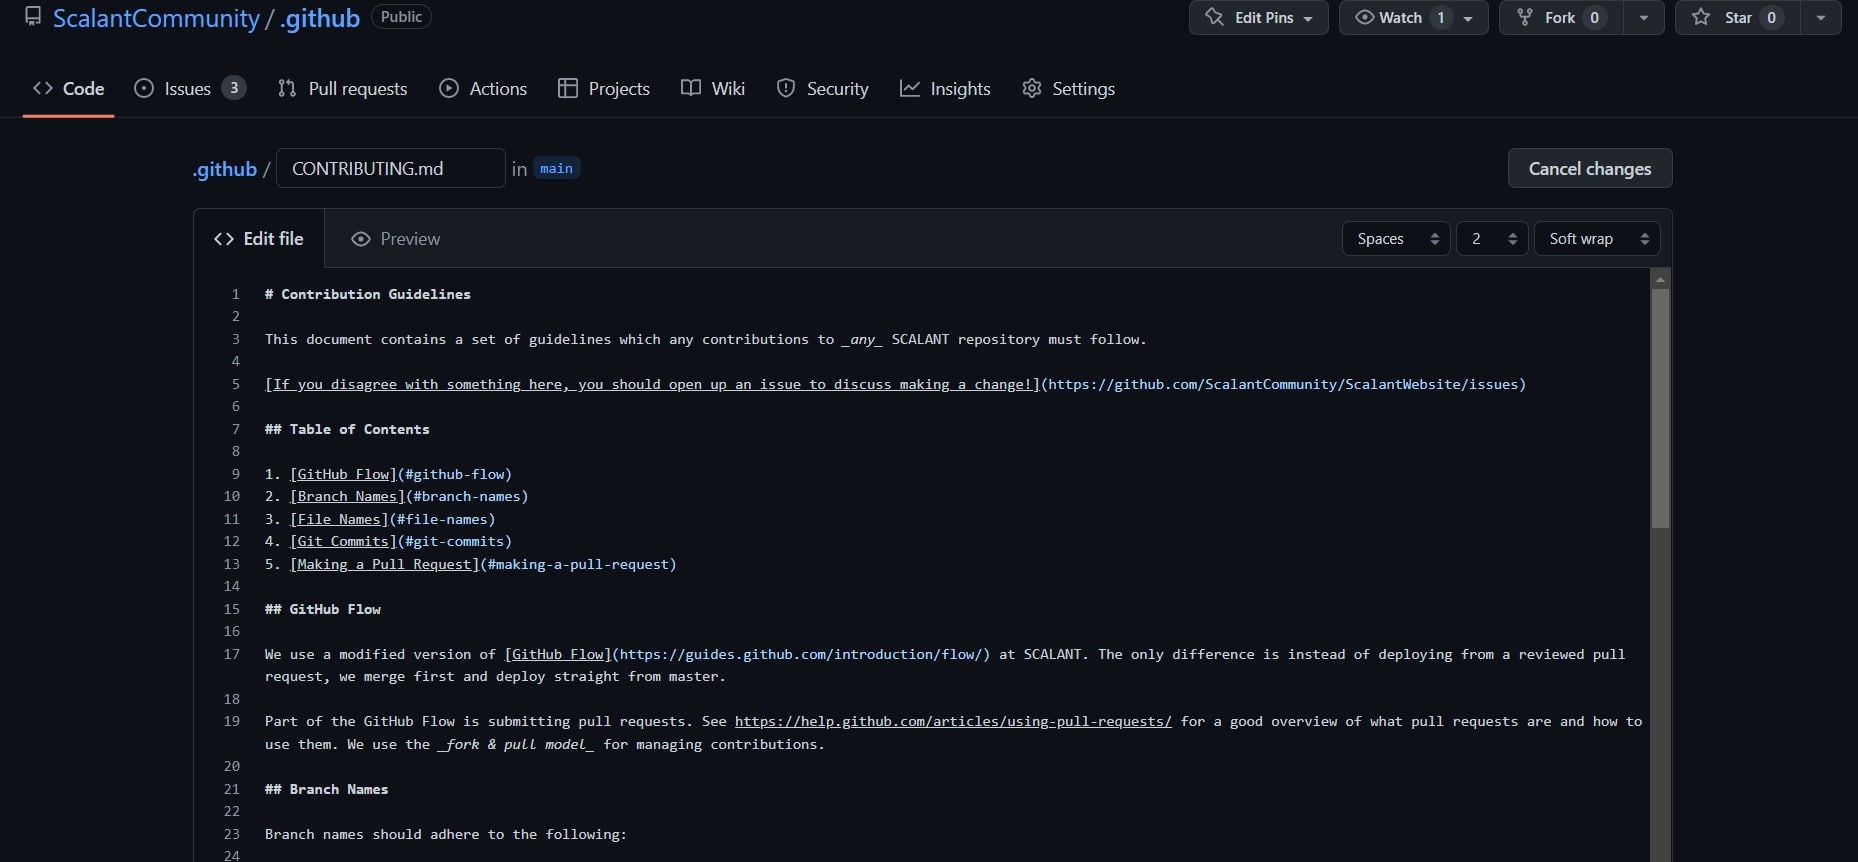1858x862 pixels.
Task: Open the Edit Pins dropdown
Action: click(x=1258, y=18)
